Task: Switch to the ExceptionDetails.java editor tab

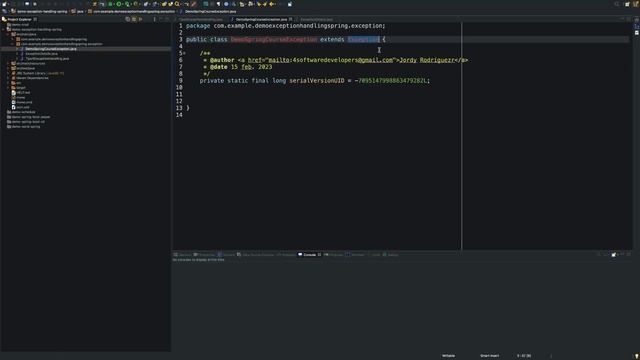Action: 316,19
